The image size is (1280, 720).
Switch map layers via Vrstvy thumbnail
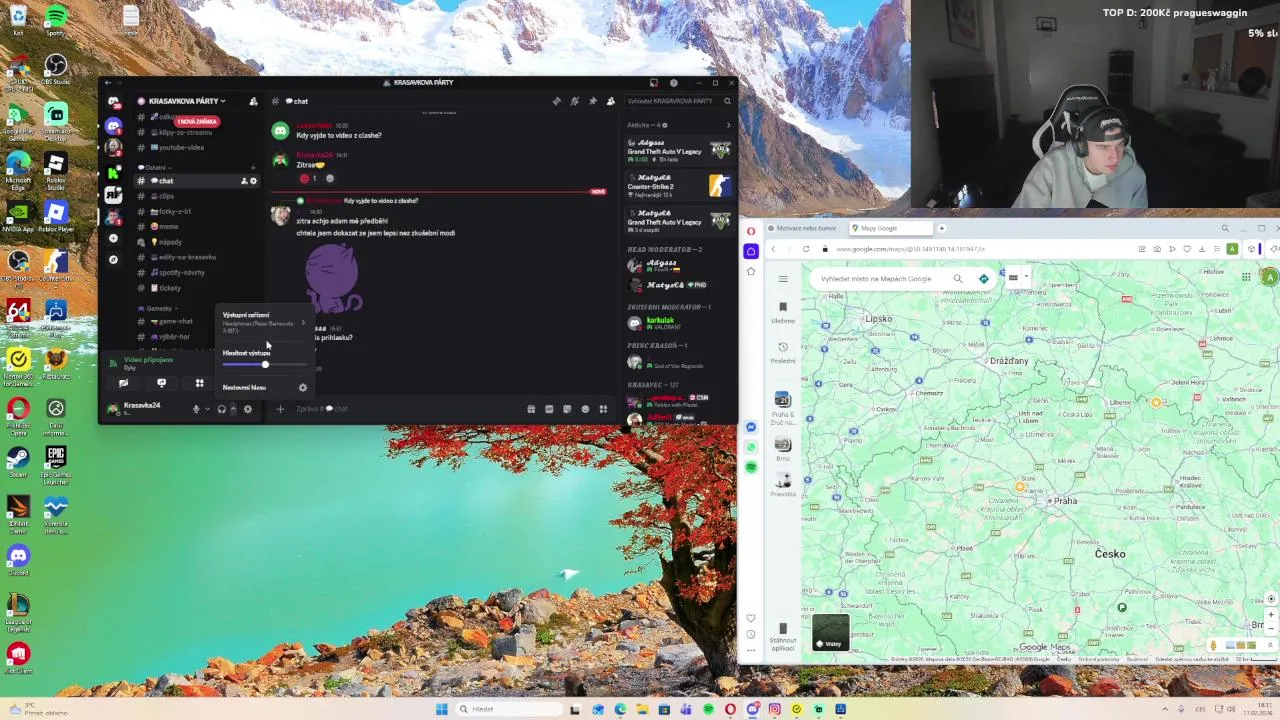831,632
